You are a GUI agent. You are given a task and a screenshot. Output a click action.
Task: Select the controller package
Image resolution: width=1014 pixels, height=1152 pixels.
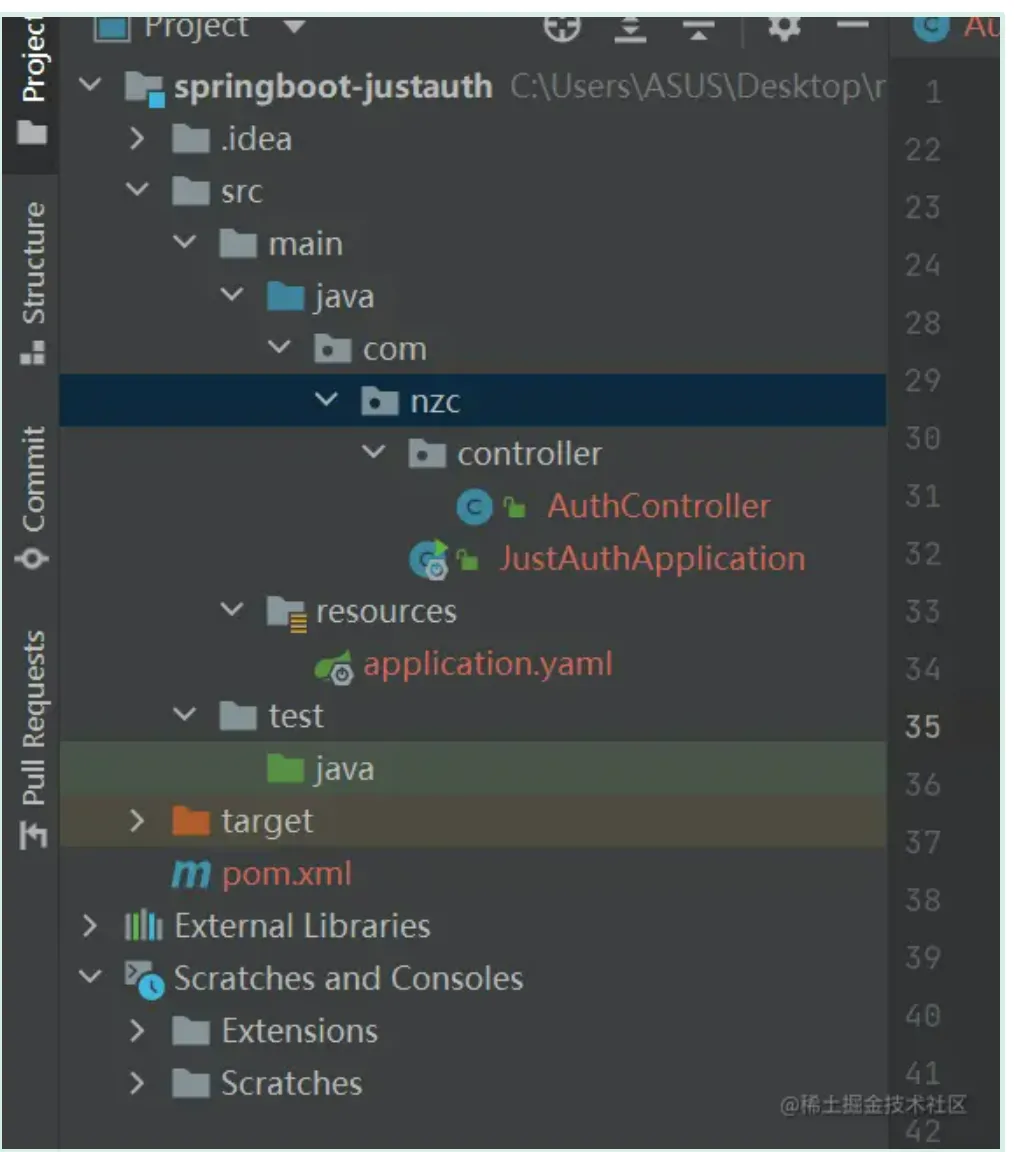[529, 454]
